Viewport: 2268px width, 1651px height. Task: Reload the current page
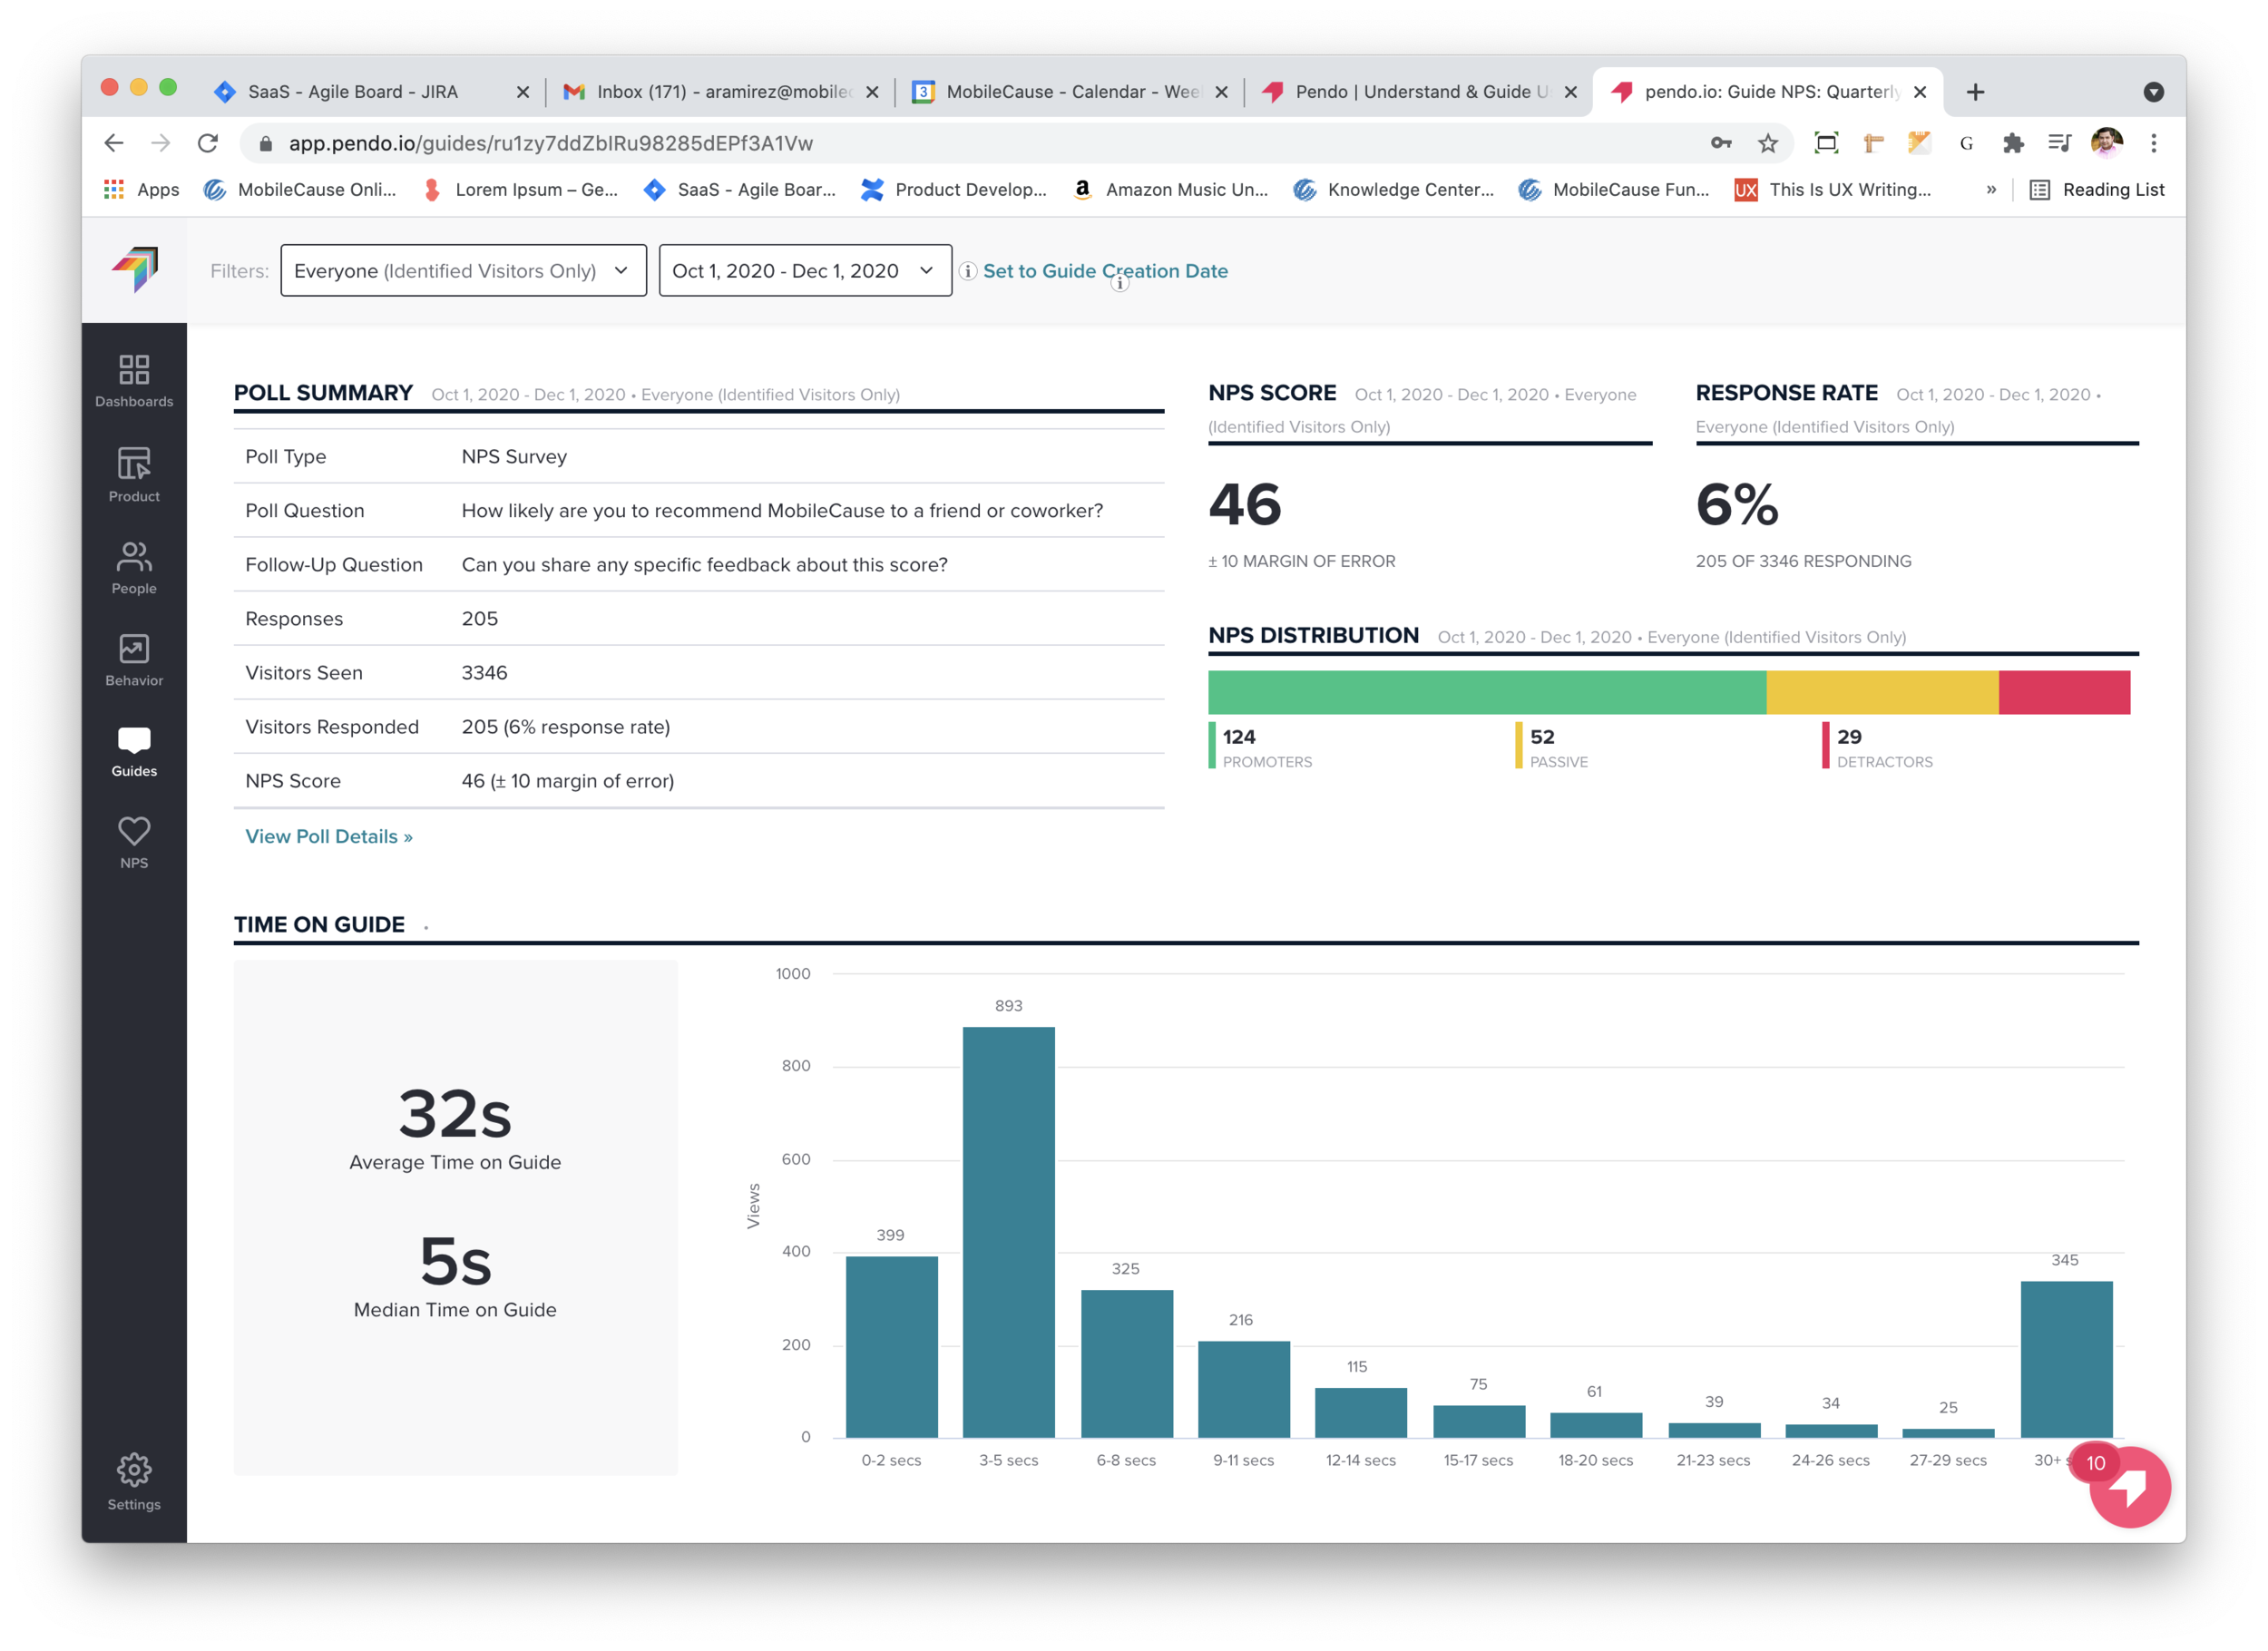click(208, 143)
